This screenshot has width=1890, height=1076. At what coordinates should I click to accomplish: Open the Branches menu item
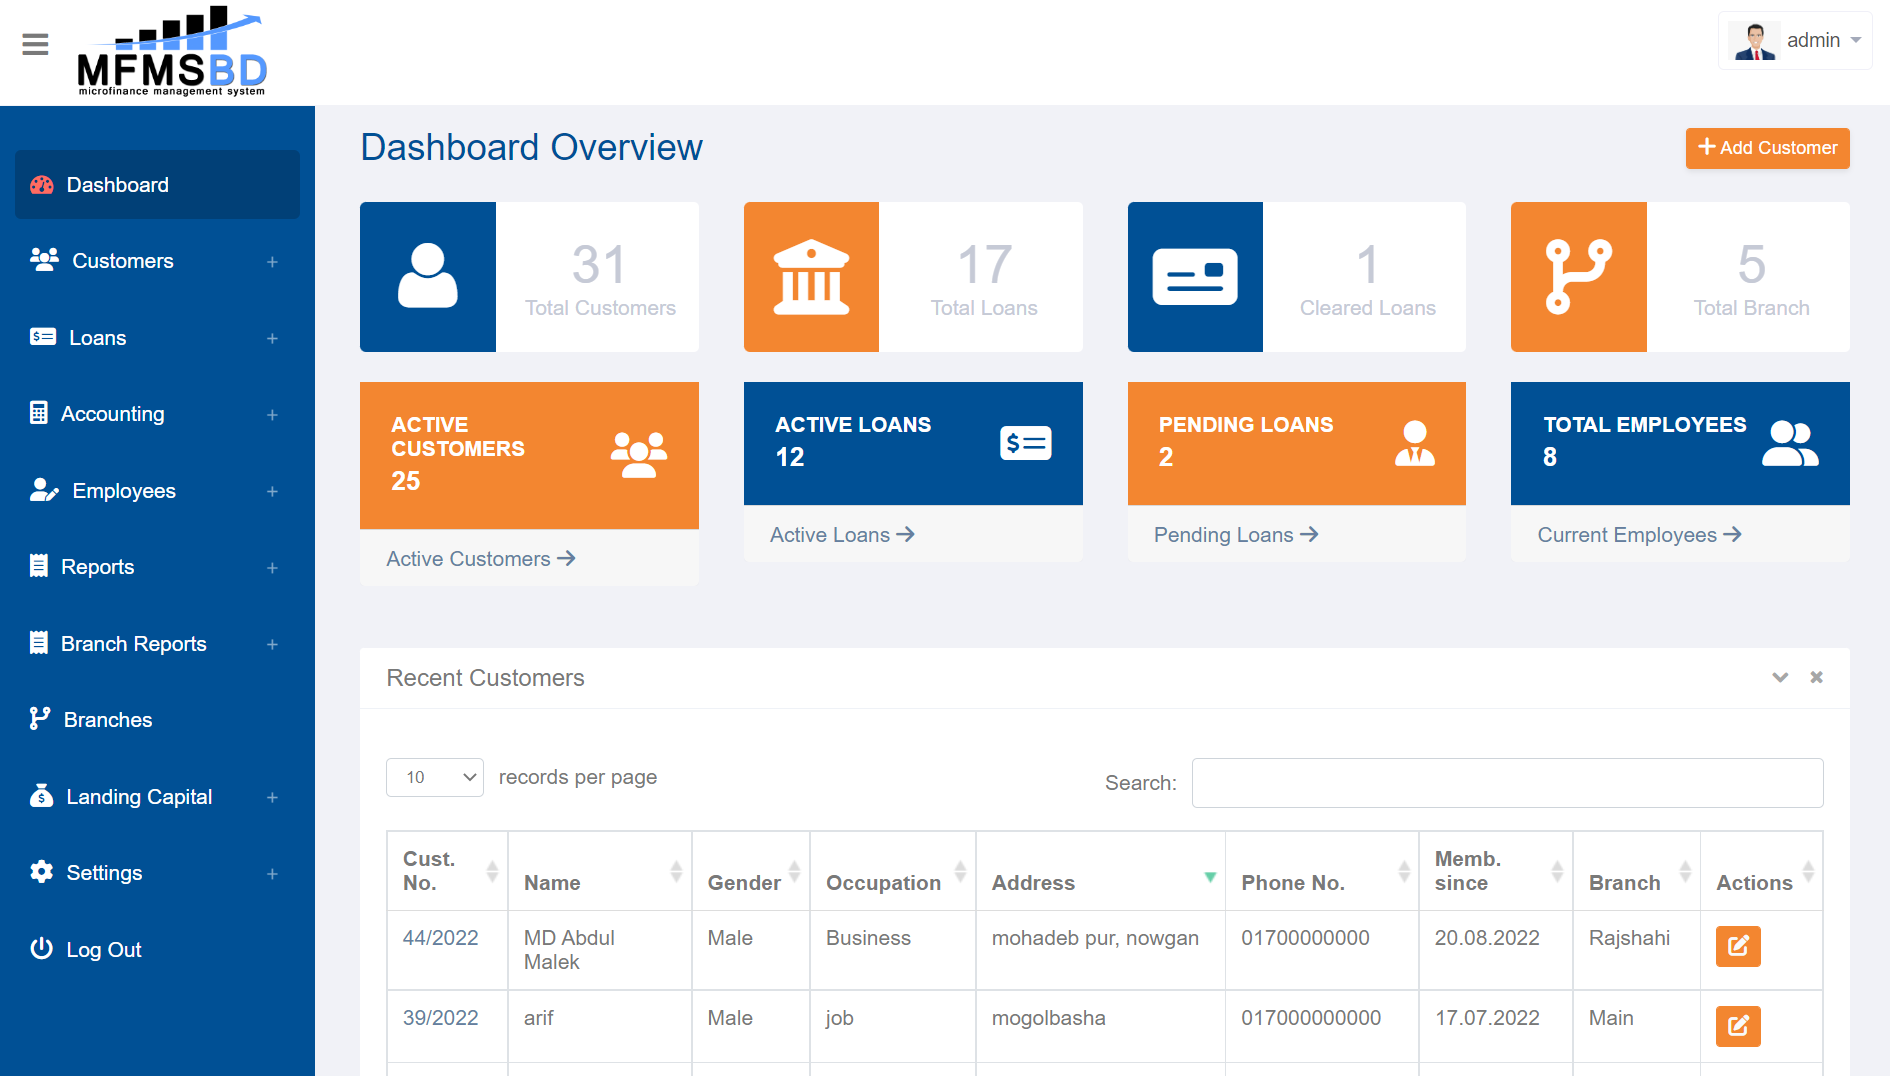point(157,720)
